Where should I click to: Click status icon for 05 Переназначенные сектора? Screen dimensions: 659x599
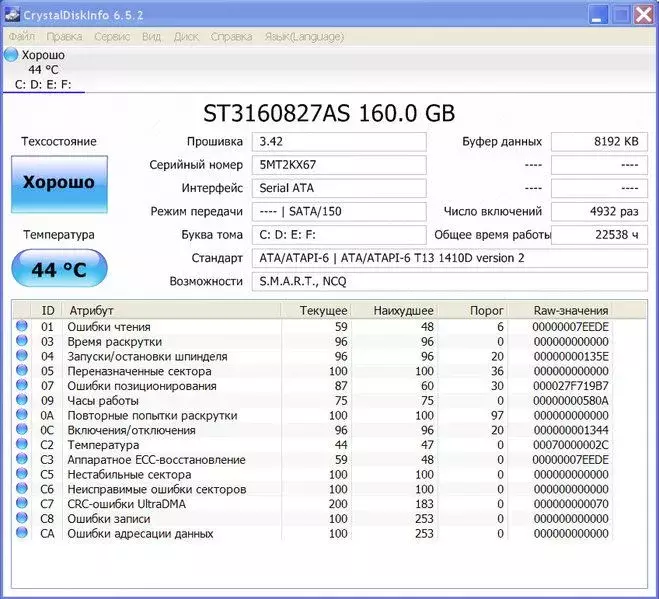point(22,370)
